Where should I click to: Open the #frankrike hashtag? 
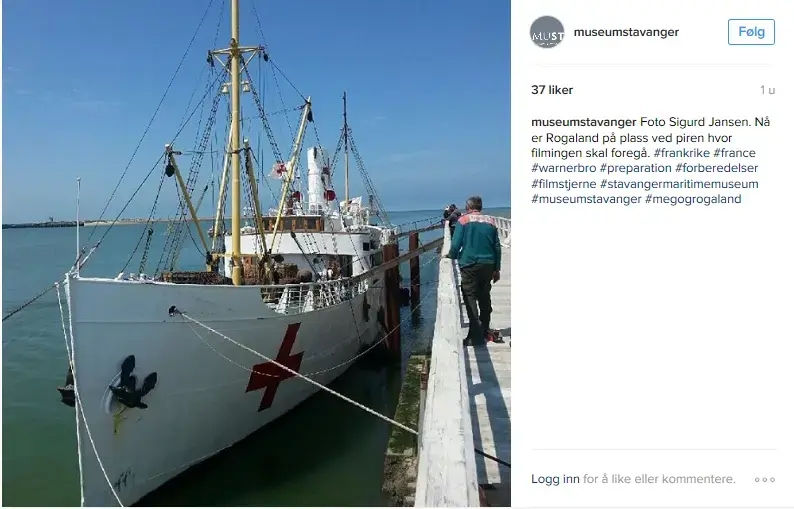(x=682, y=153)
